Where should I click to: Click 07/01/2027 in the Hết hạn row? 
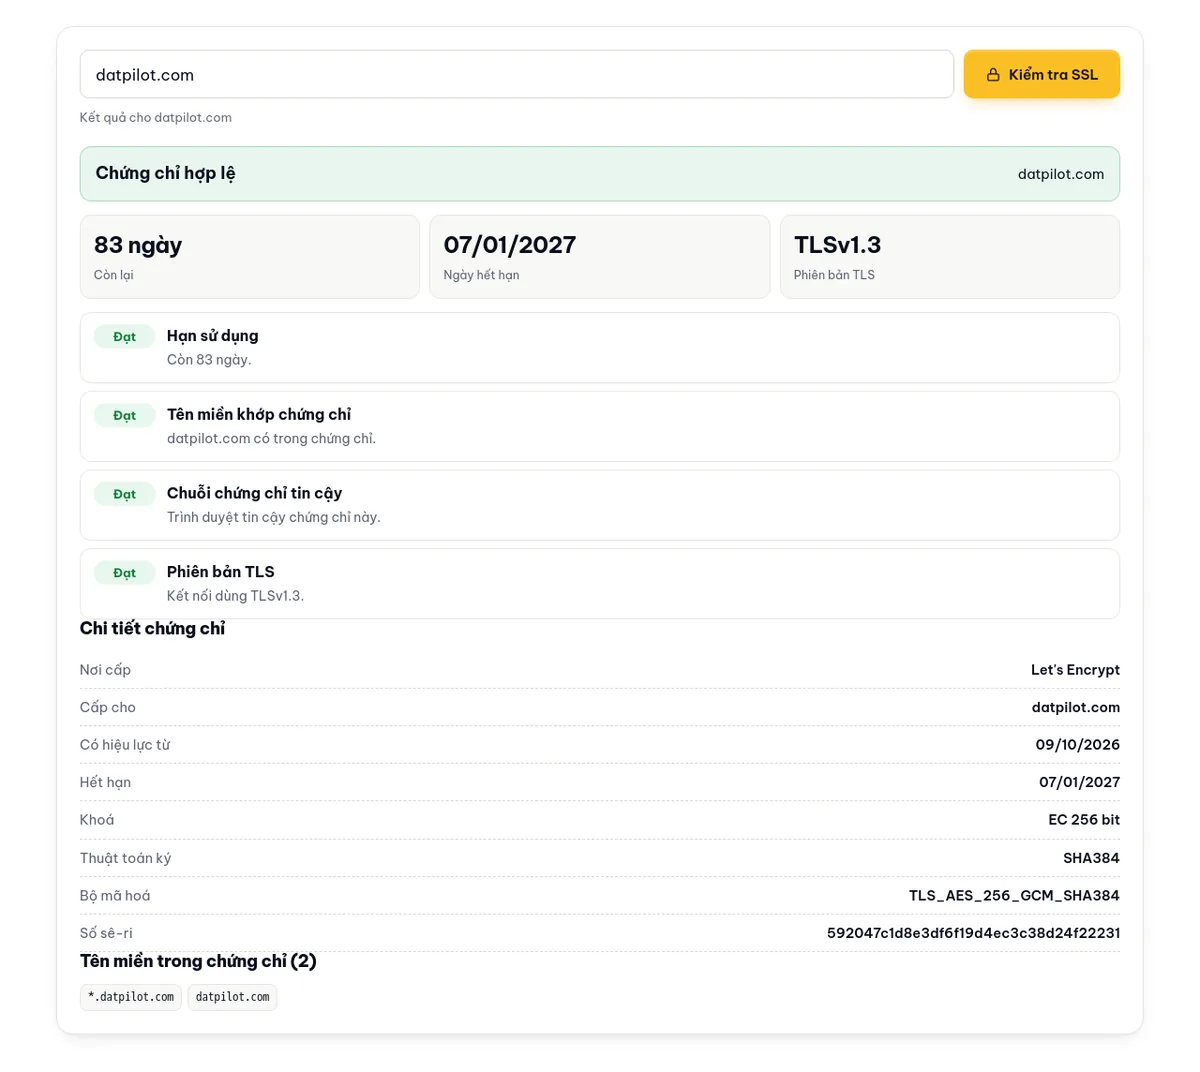(1079, 782)
